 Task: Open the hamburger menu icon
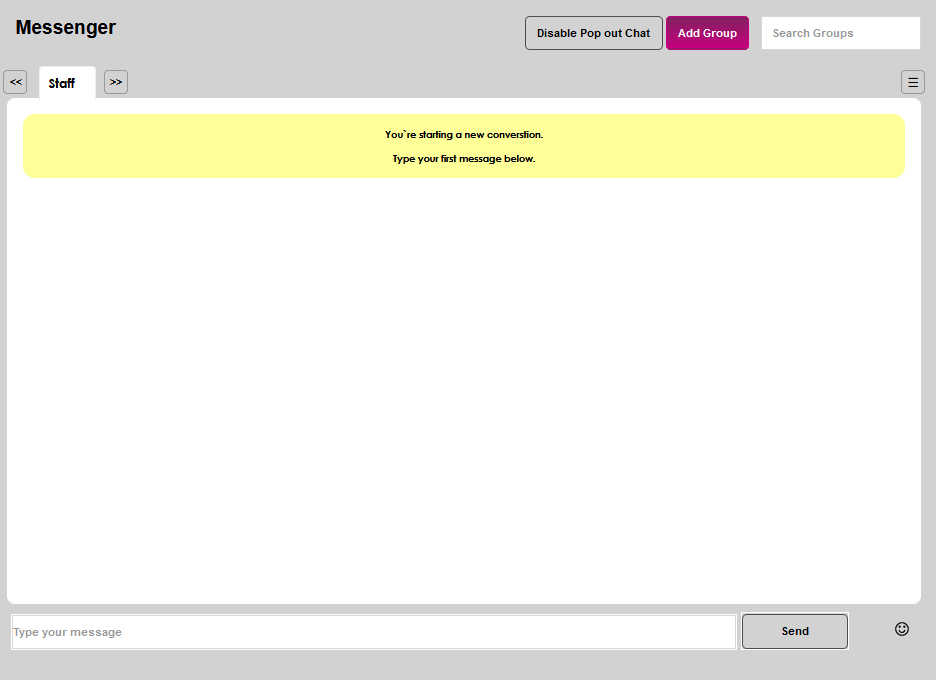(913, 82)
